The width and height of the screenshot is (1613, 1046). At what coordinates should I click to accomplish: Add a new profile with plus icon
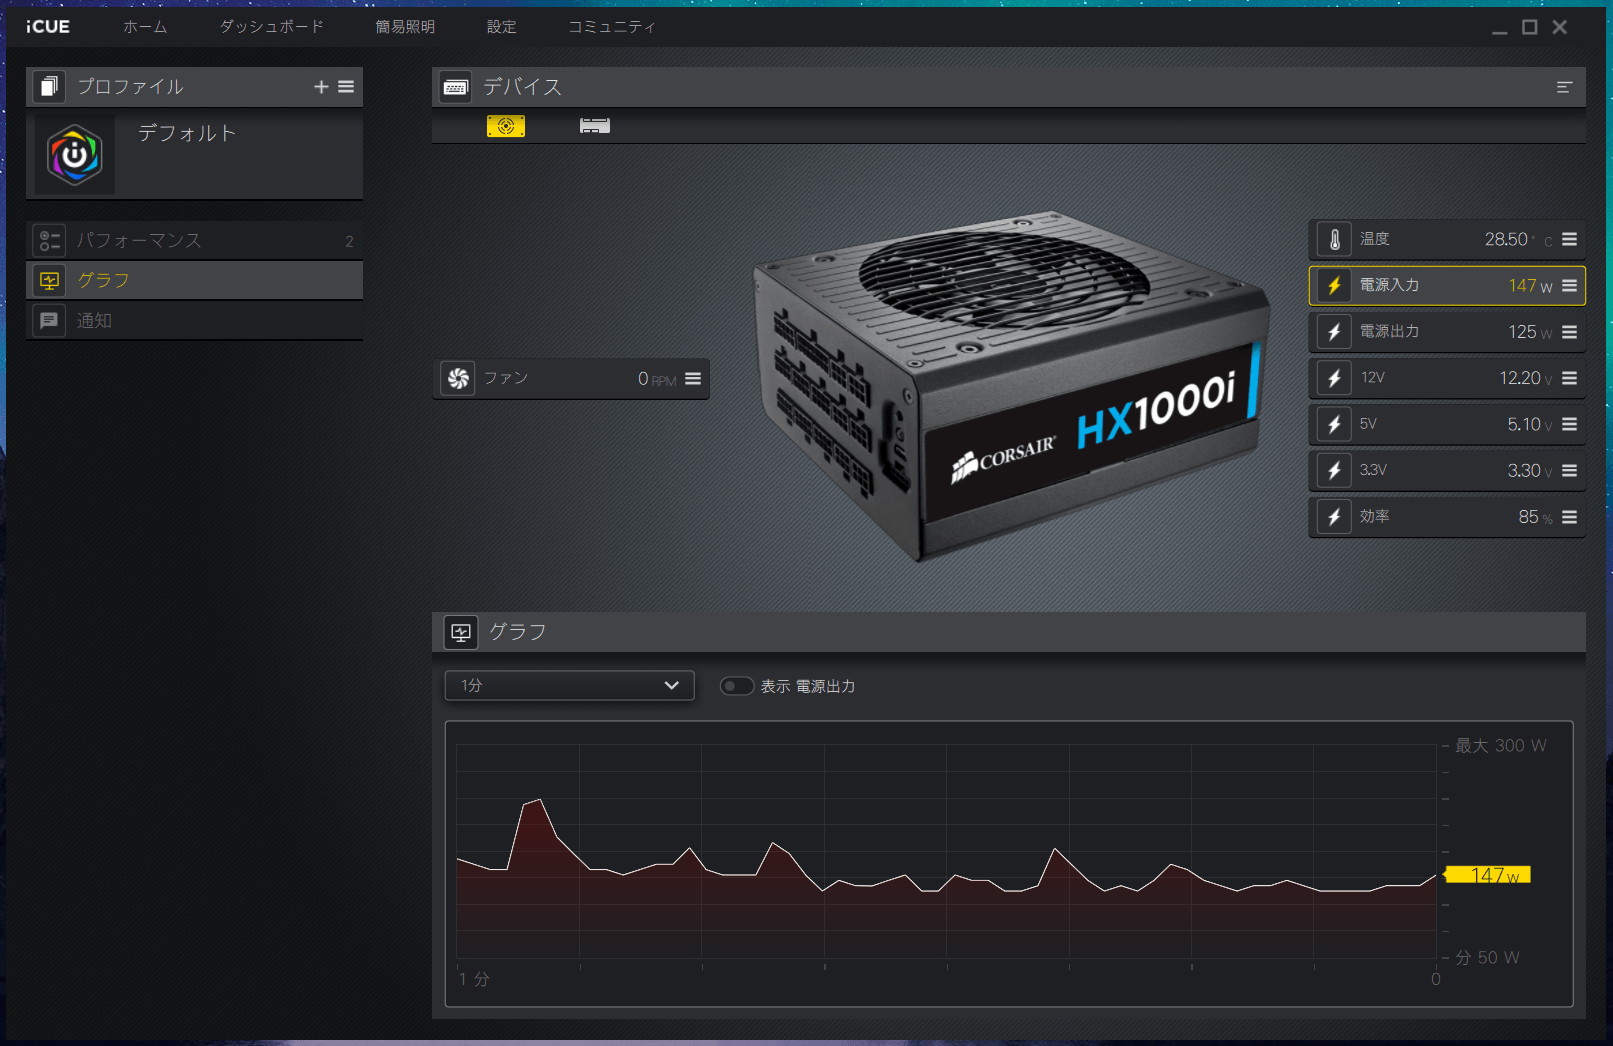[321, 87]
